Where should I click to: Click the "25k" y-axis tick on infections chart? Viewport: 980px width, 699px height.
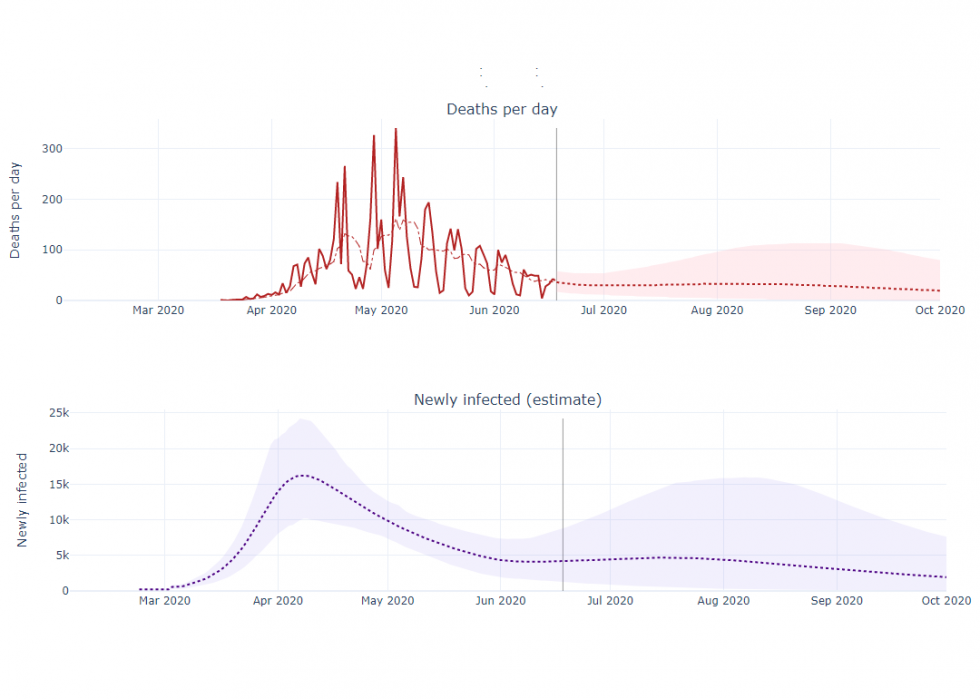click(x=59, y=413)
